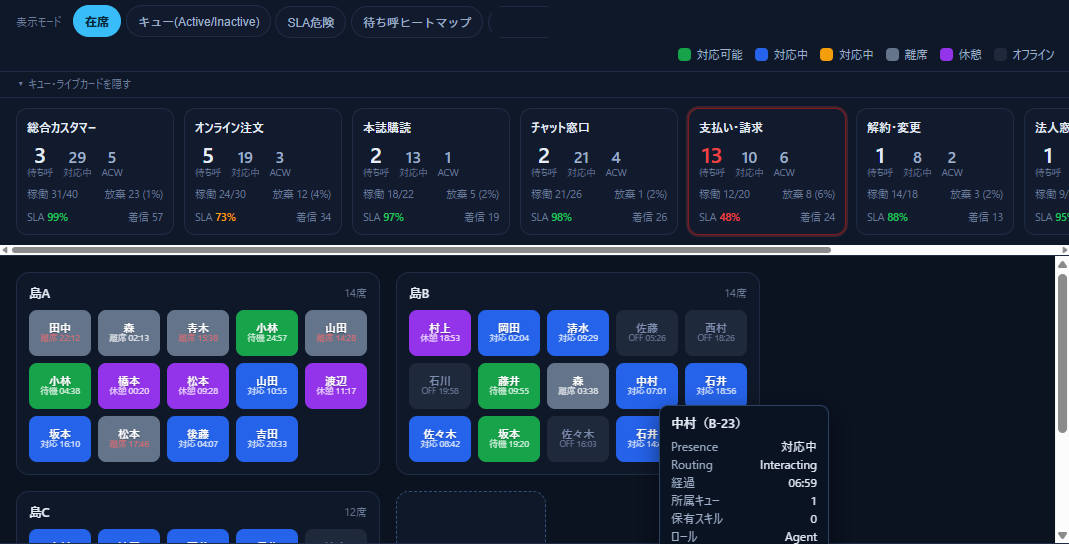
Task: Click the orange 対応中 legend swatch
Action: pyautogui.click(x=826, y=55)
